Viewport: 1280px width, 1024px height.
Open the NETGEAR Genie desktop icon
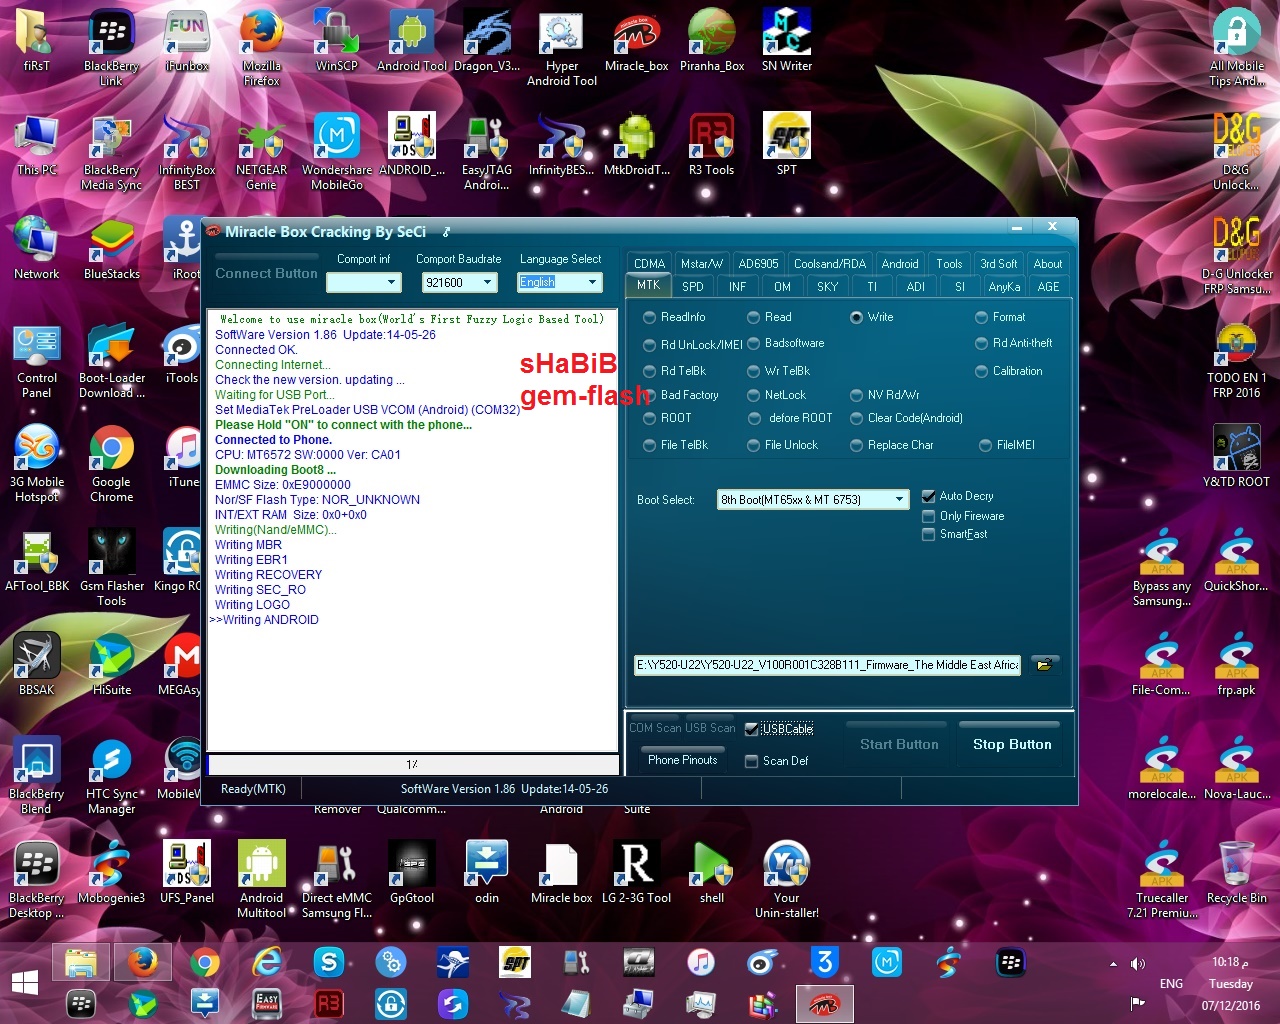[x=262, y=152]
